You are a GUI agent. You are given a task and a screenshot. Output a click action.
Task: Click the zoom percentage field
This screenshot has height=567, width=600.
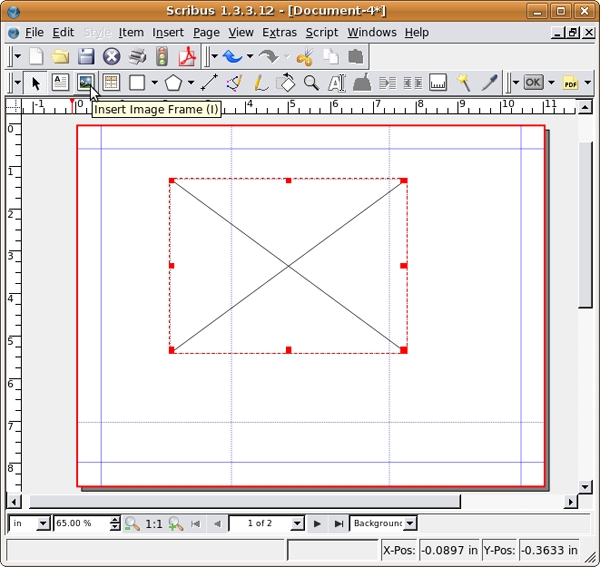(x=81, y=523)
